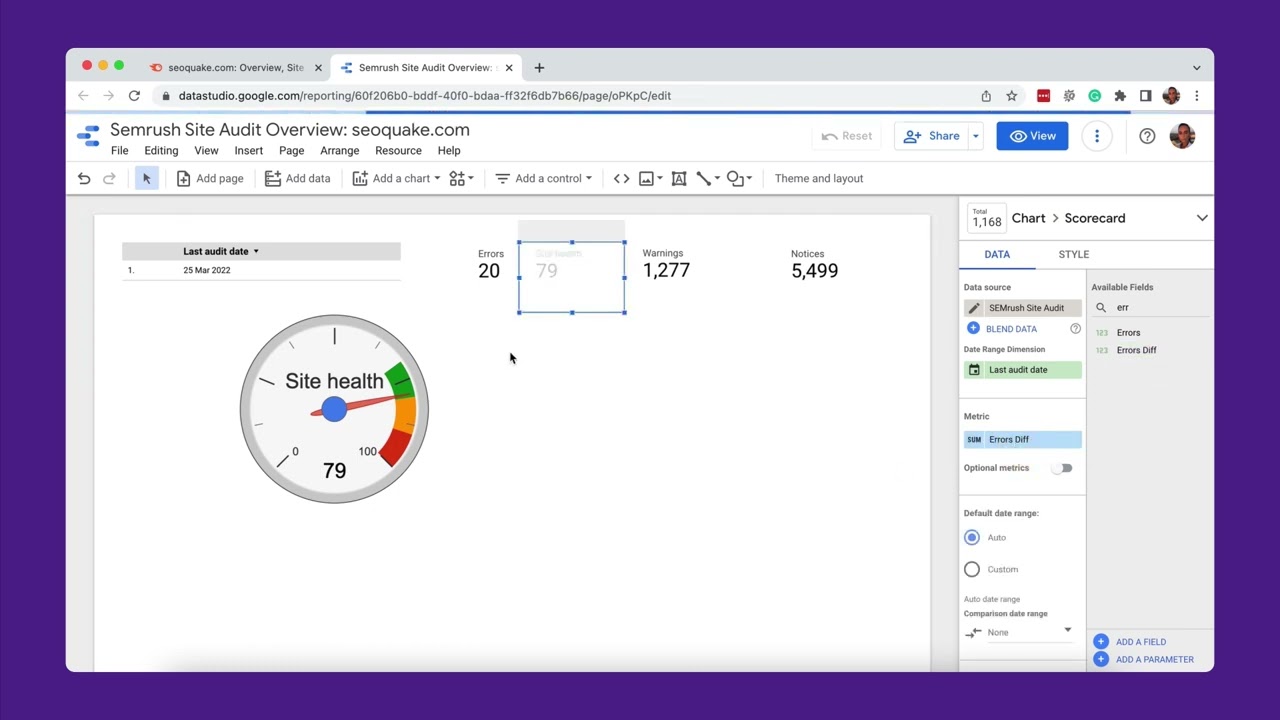Select the Custom date range radio button
This screenshot has height=720, width=1280.
coord(971,569)
